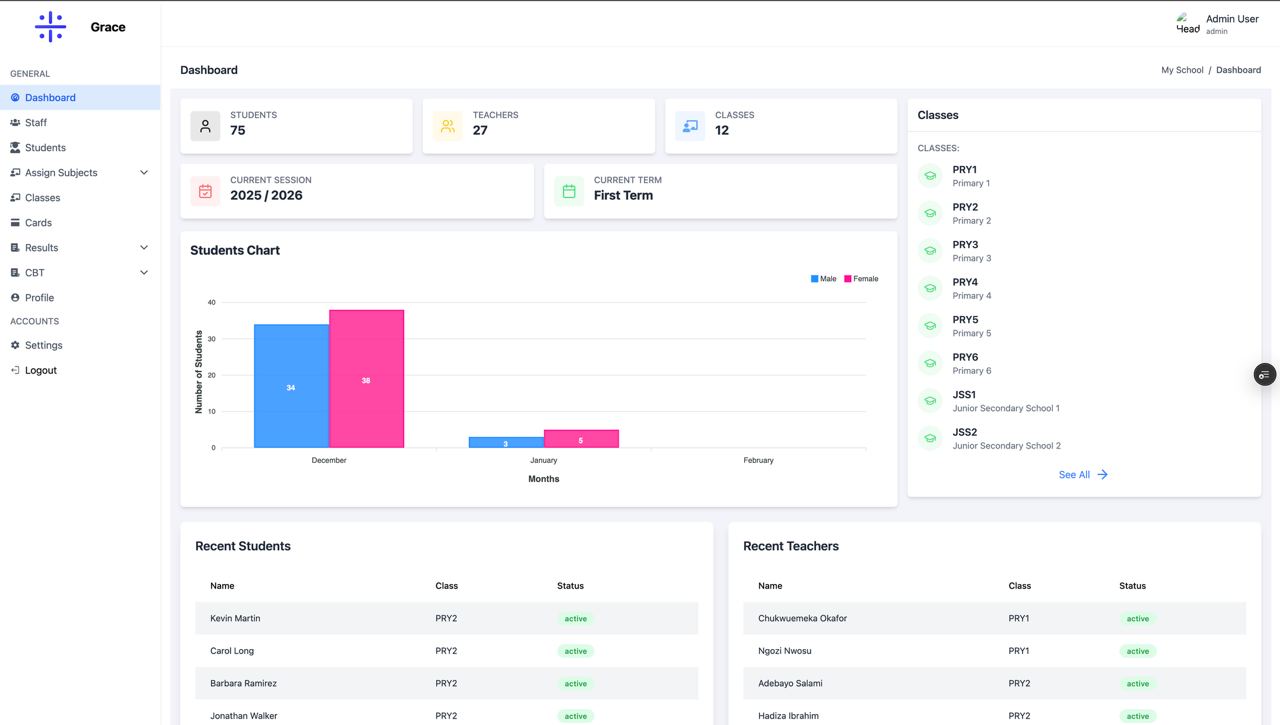This screenshot has height=725, width=1280.
Task: Click the graduation cap icon for PRY5
Action: tap(930, 326)
